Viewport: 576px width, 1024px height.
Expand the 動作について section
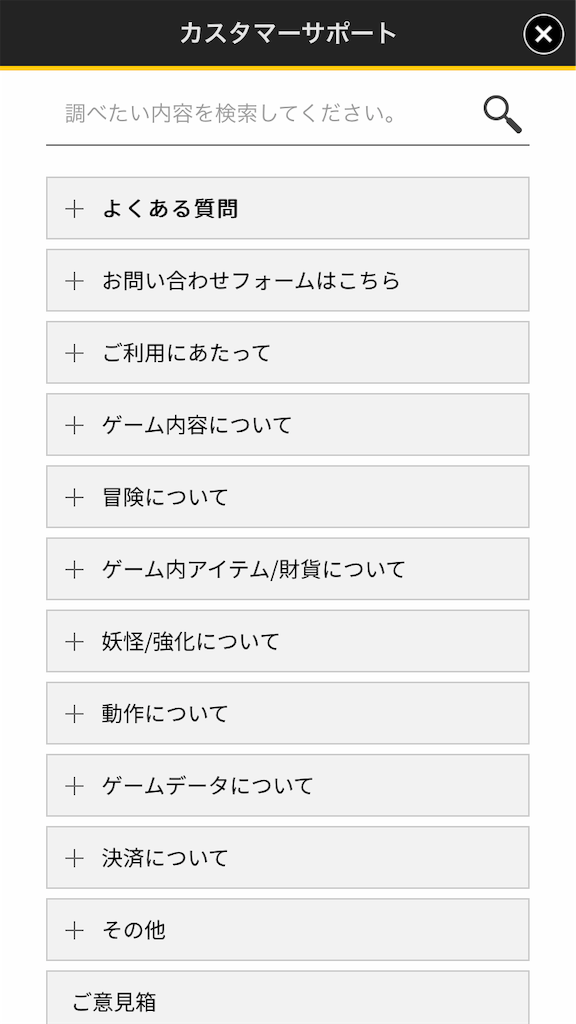[x=288, y=714]
